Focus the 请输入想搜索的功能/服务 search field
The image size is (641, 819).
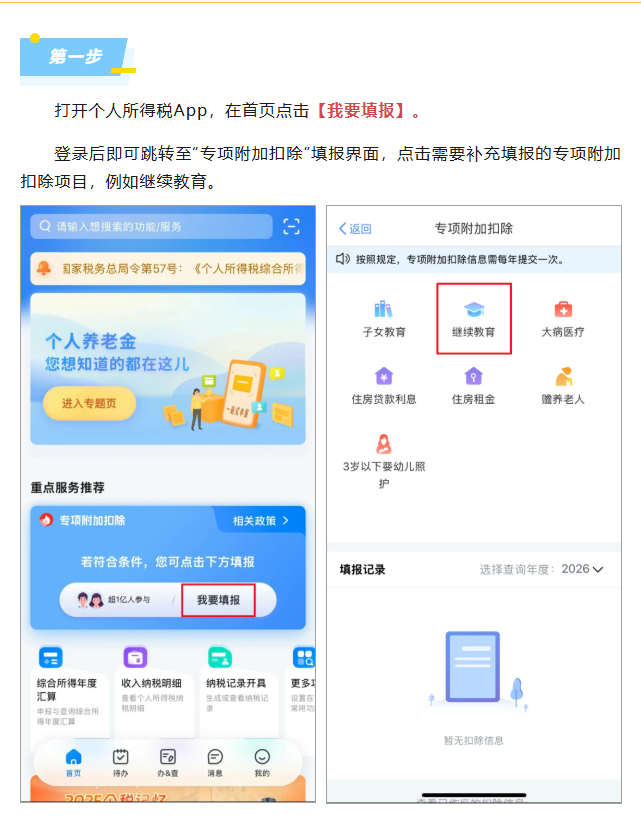coord(151,227)
